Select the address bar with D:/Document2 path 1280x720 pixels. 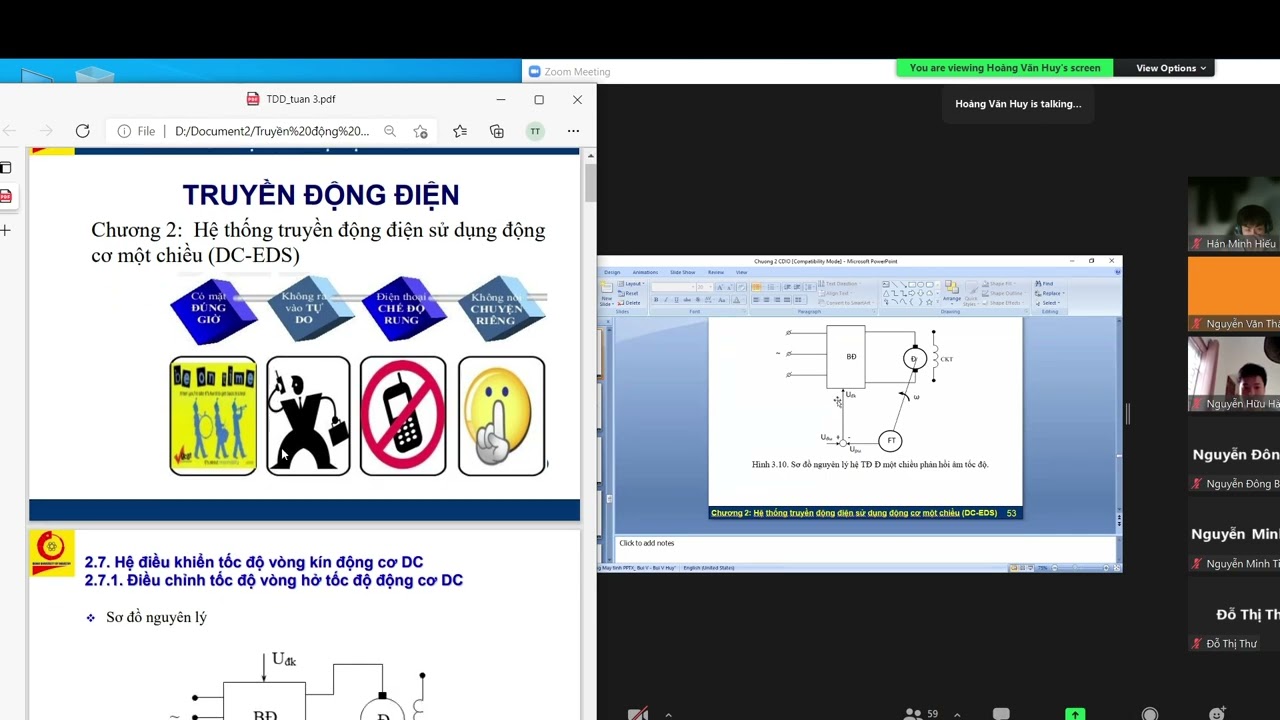pyautogui.click(x=272, y=131)
